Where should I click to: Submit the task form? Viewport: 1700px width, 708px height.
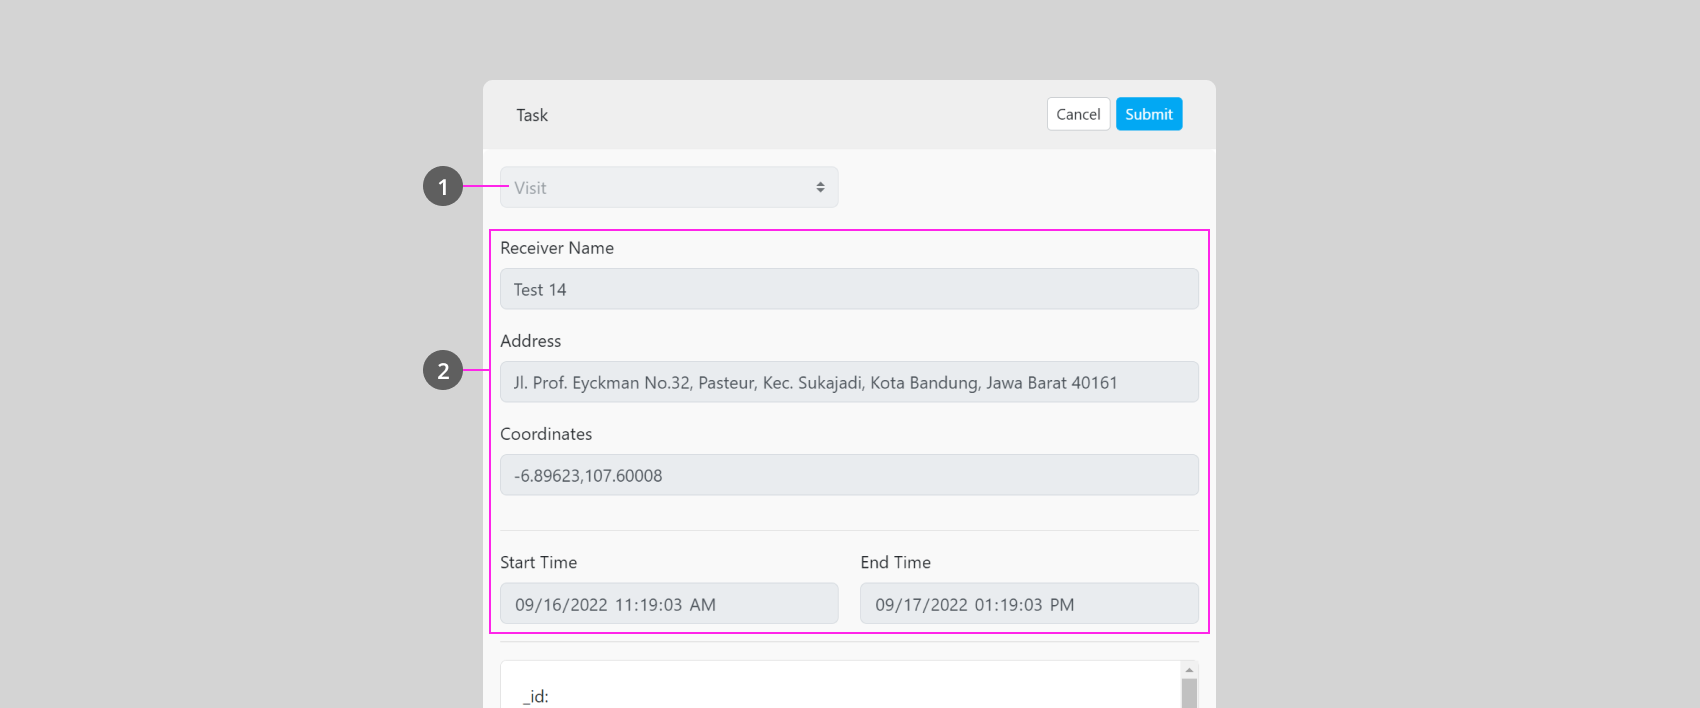(x=1148, y=114)
